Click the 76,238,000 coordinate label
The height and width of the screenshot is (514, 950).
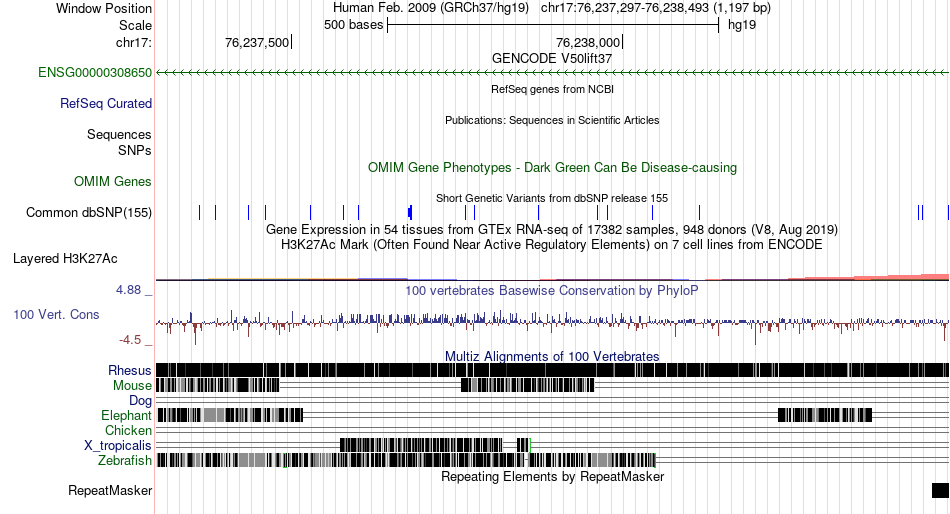588,43
